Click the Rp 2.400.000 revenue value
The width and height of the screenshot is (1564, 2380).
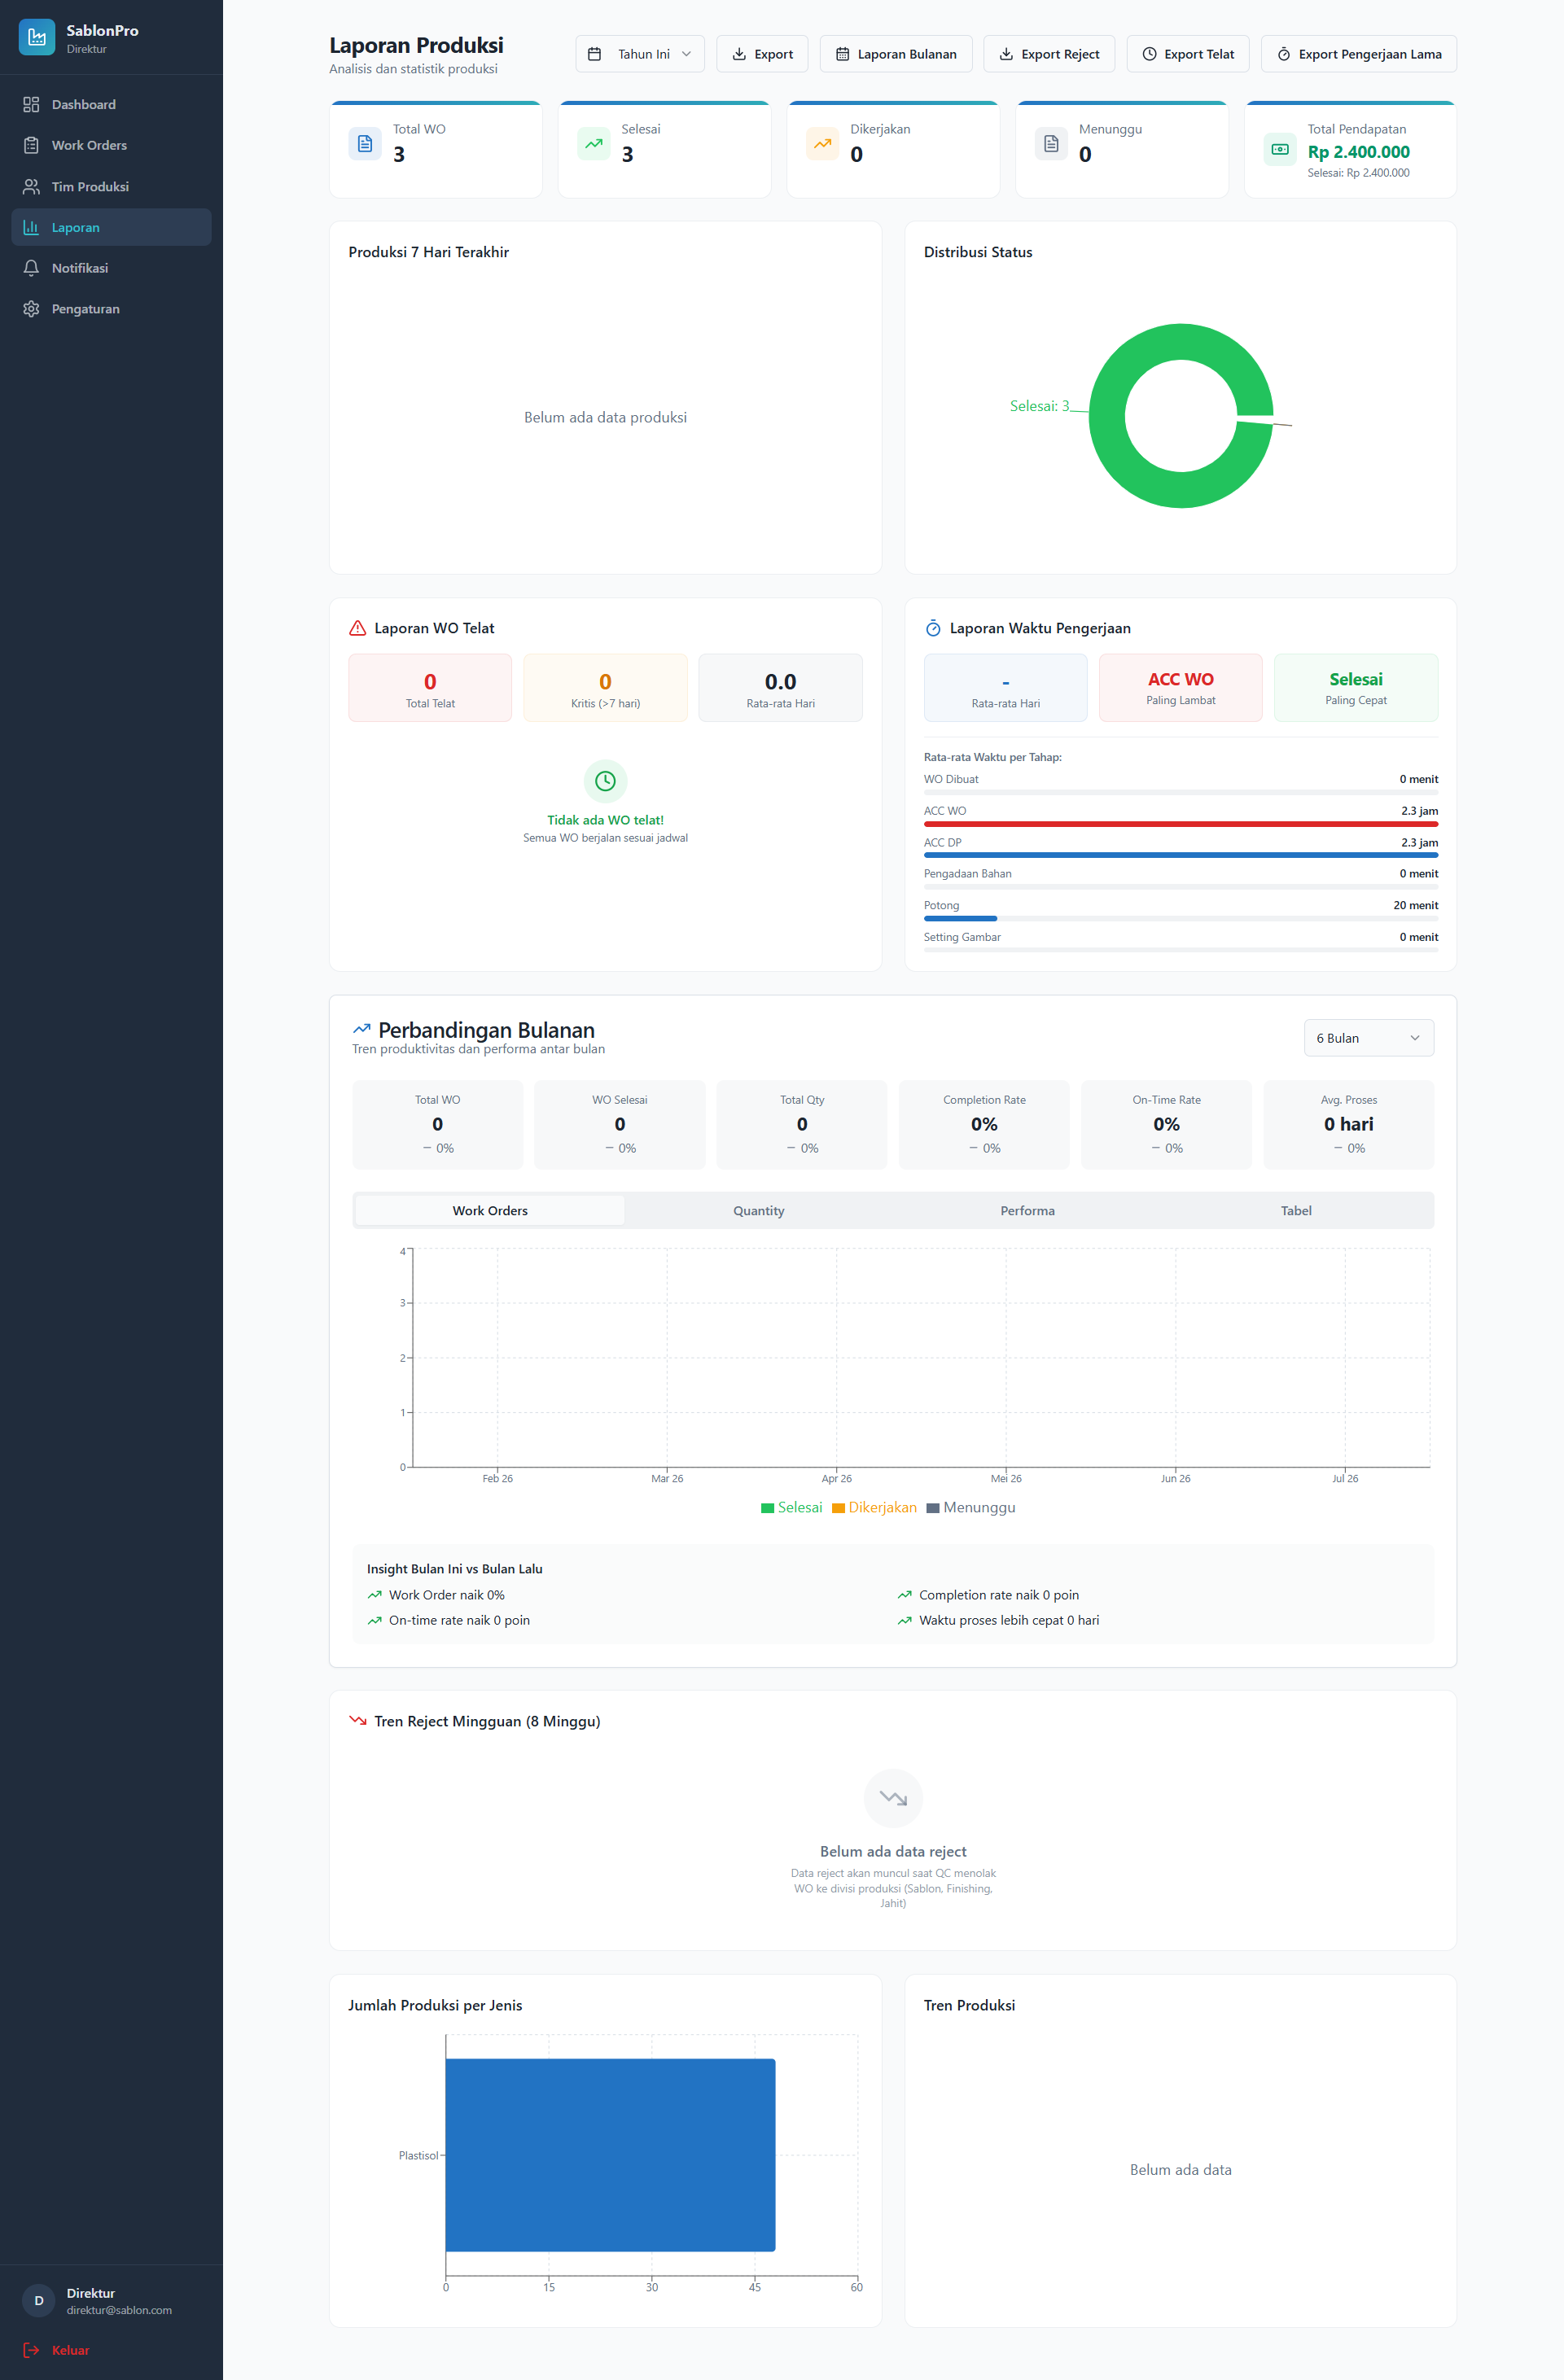click(x=1358, y=152)
